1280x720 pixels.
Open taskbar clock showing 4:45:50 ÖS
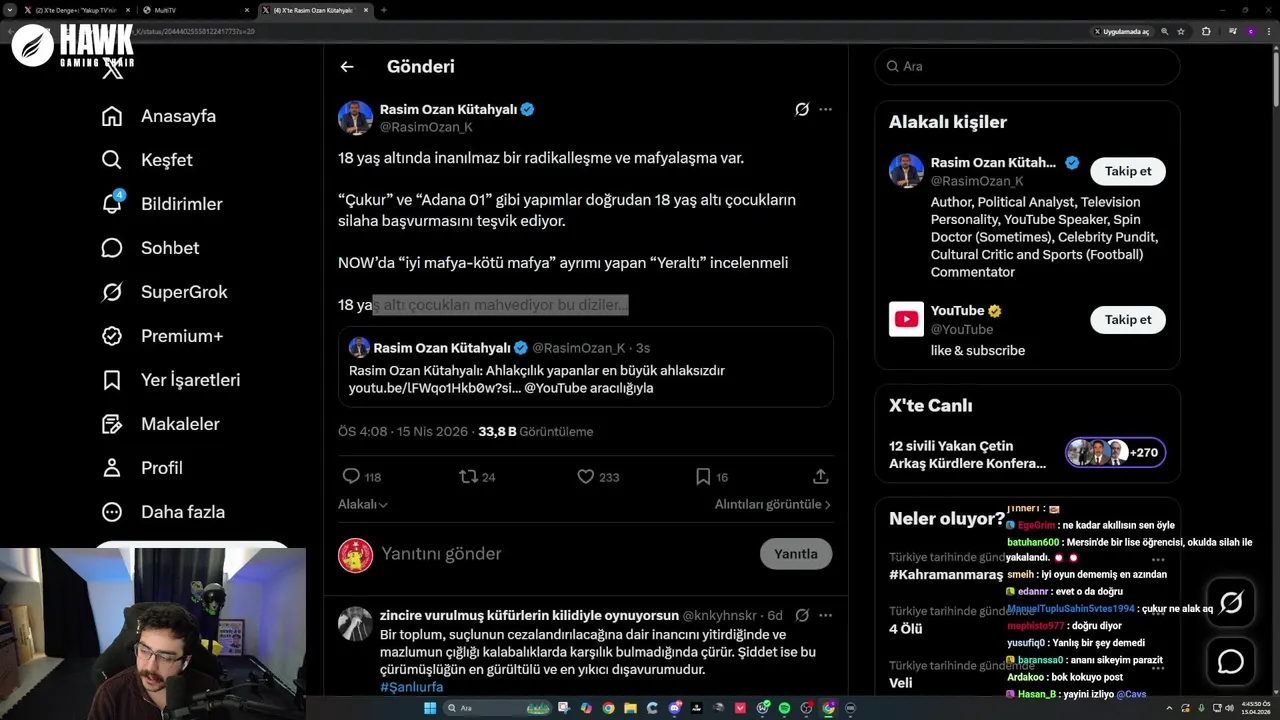pos(1255,708)
